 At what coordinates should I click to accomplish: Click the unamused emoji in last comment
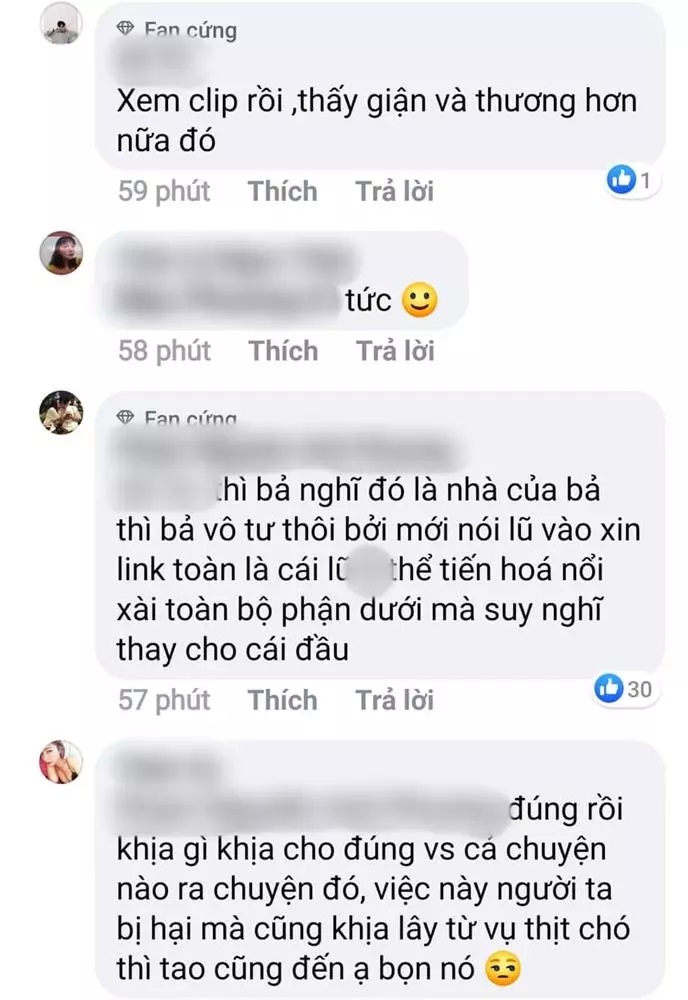[503, 969]
